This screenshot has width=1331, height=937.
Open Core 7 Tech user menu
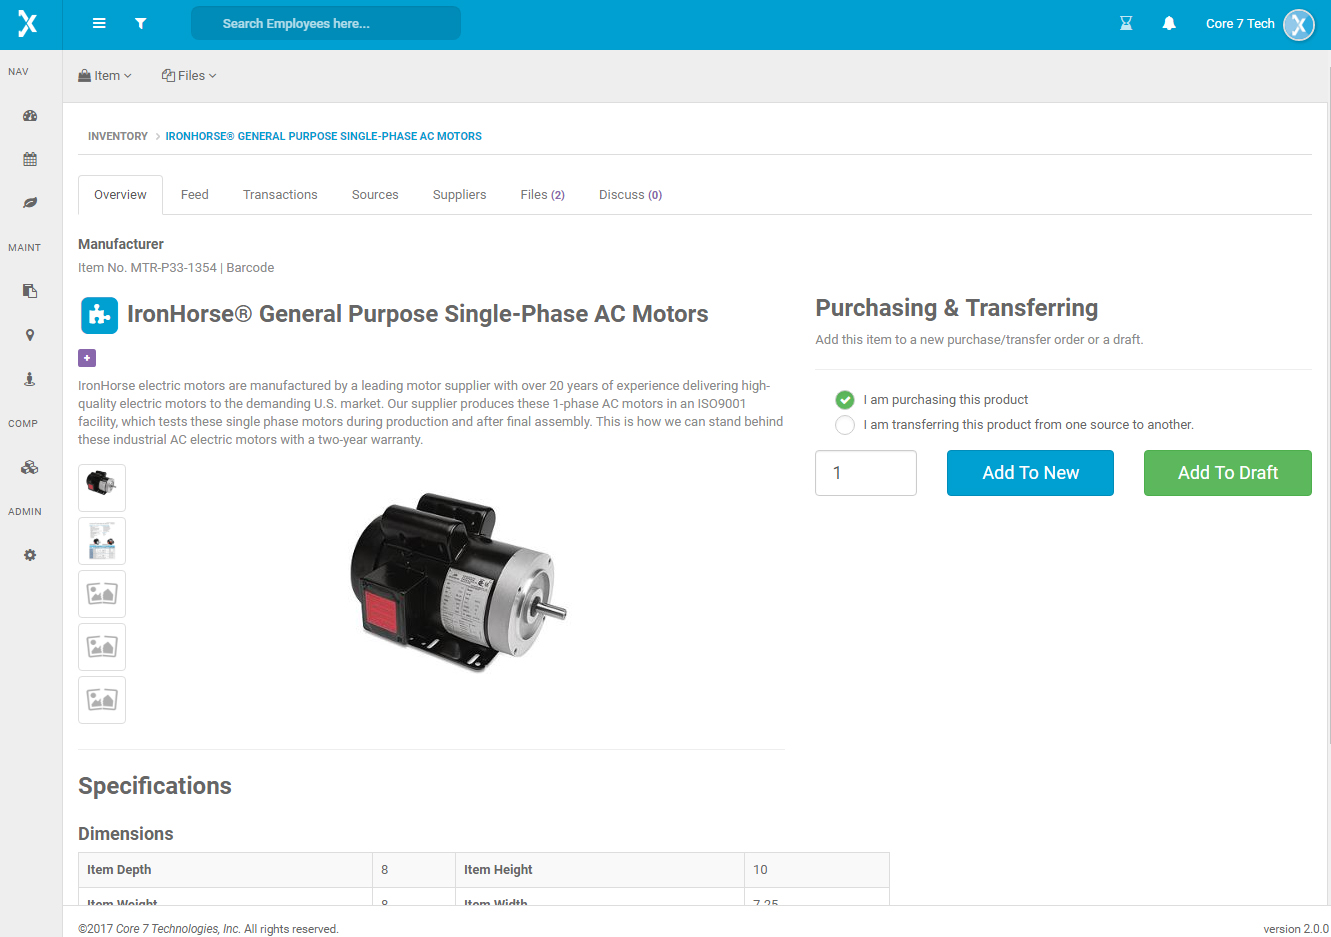point(1260,24)
